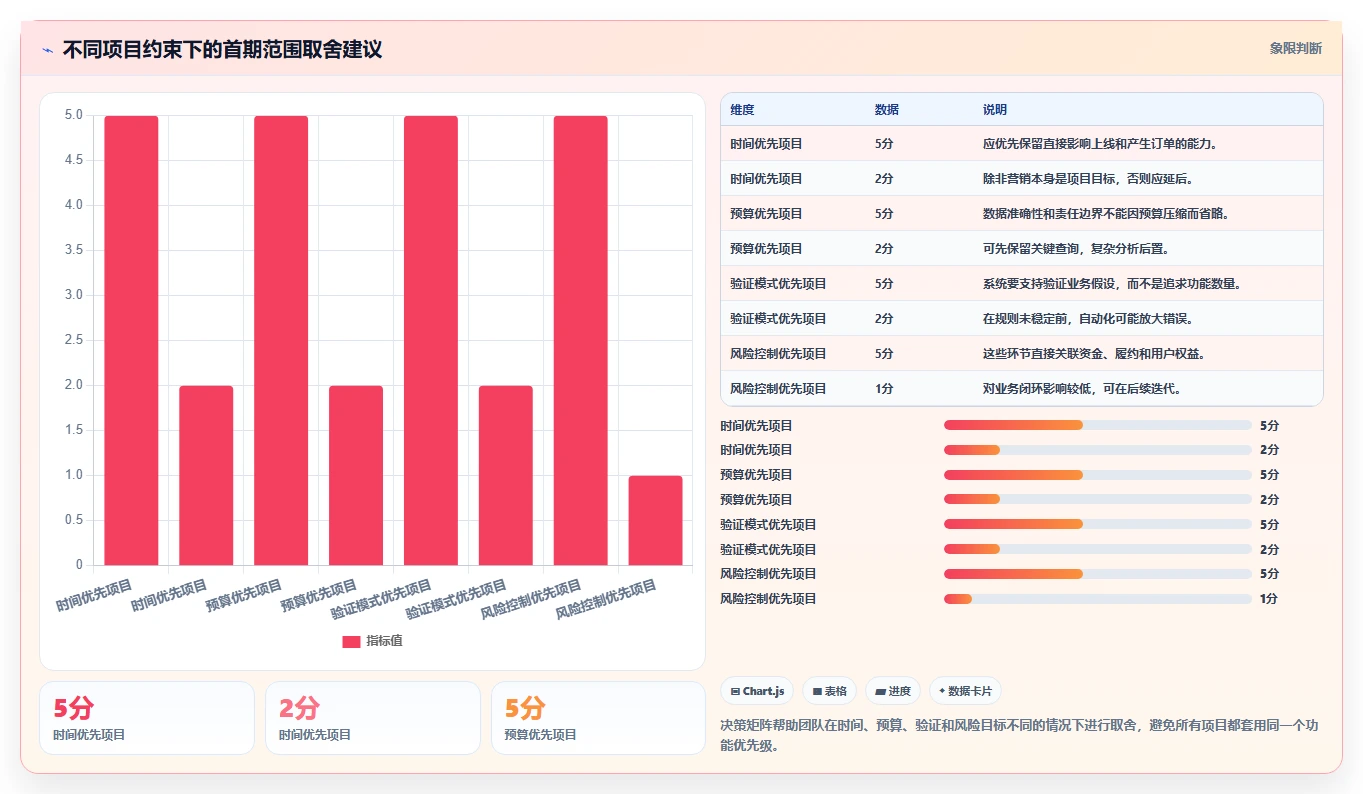Click the 预算优先项目 chart bar at 2.0
The width and height of the screenshot is (1363, 794).
(x=356, y=475)
